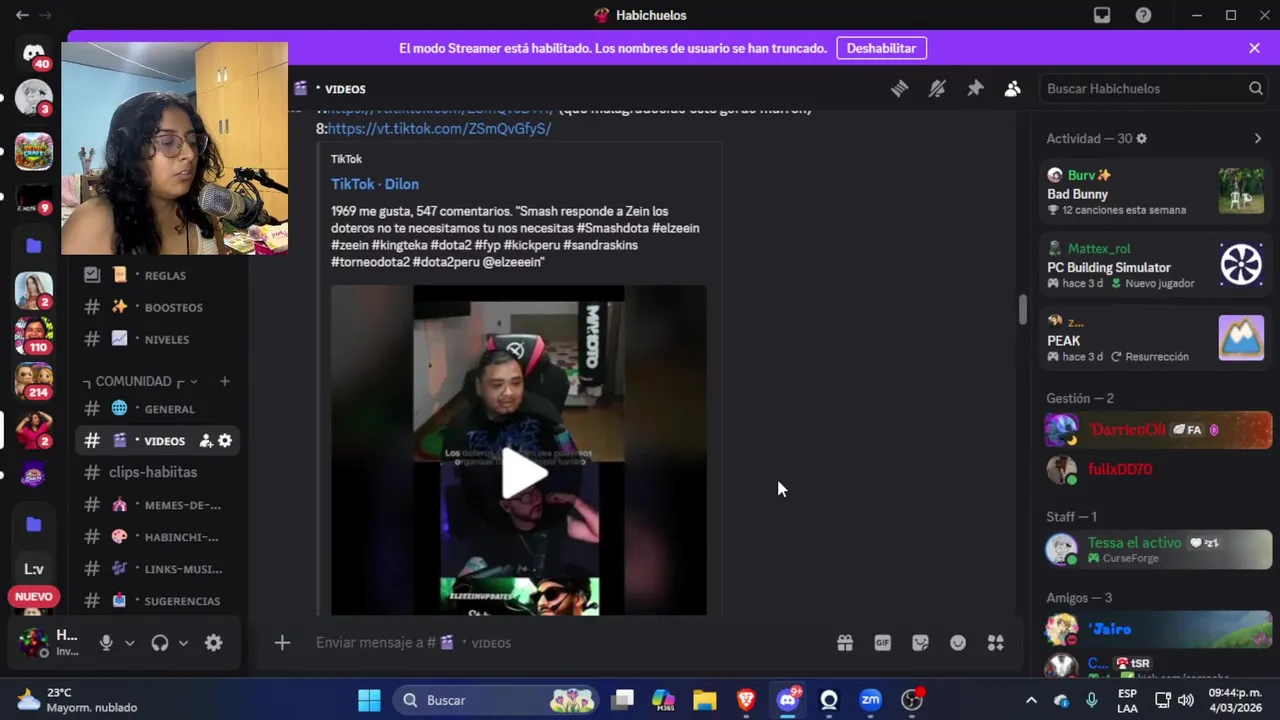Open the BOOSTEOS channel
Image resolution: width=1280 pixels, height=720 pixels.
[160, 307]
